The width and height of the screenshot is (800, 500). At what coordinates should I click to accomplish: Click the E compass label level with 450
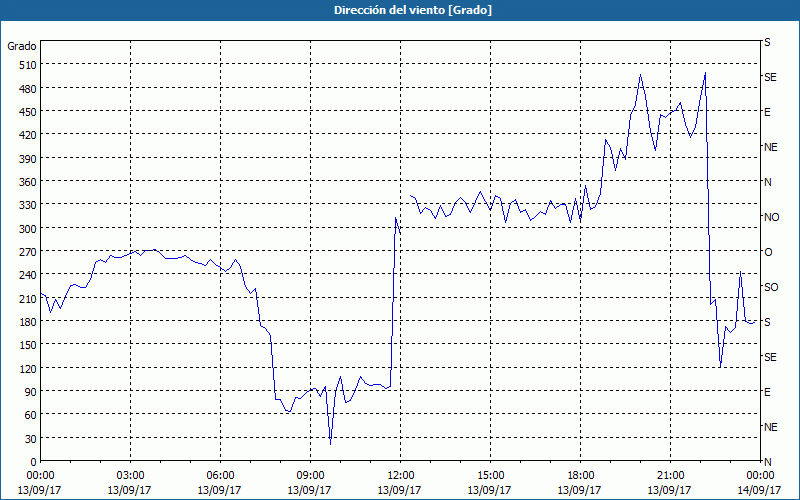point(767,112)
